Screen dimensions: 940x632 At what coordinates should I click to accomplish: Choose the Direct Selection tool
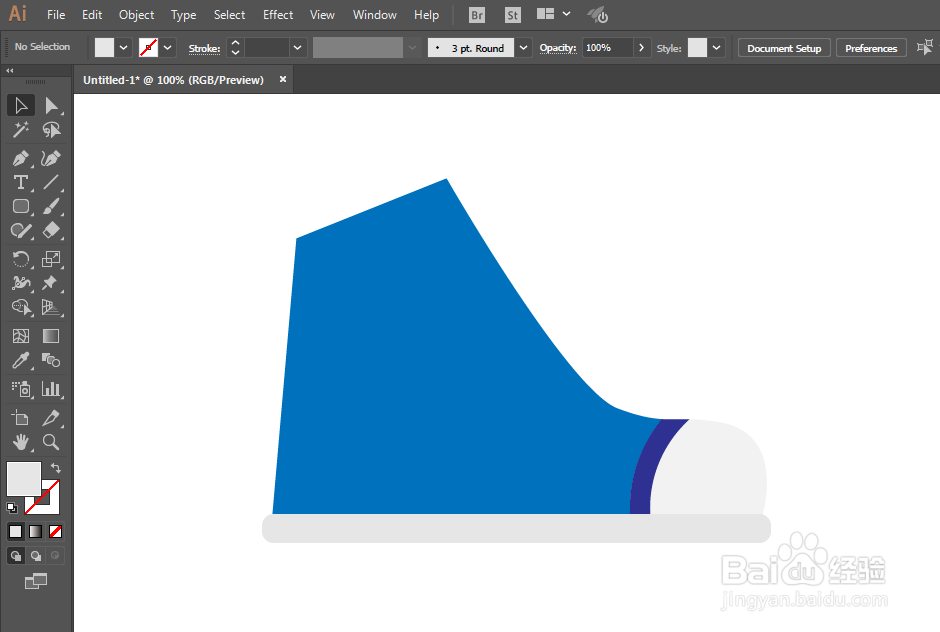(x=51, y=106)
